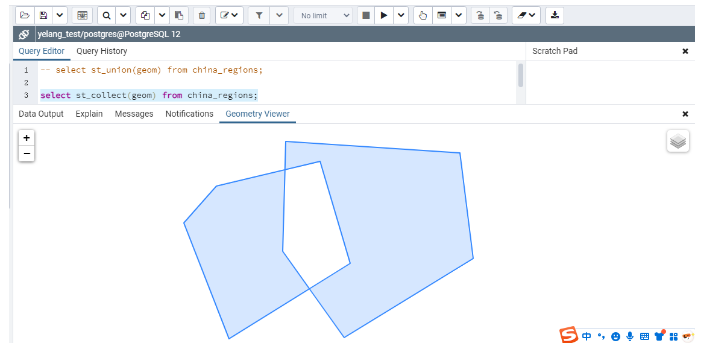The image size is (704, 361).
Task: Open the skin shirt icon
Action: click(x=659, y=335)
